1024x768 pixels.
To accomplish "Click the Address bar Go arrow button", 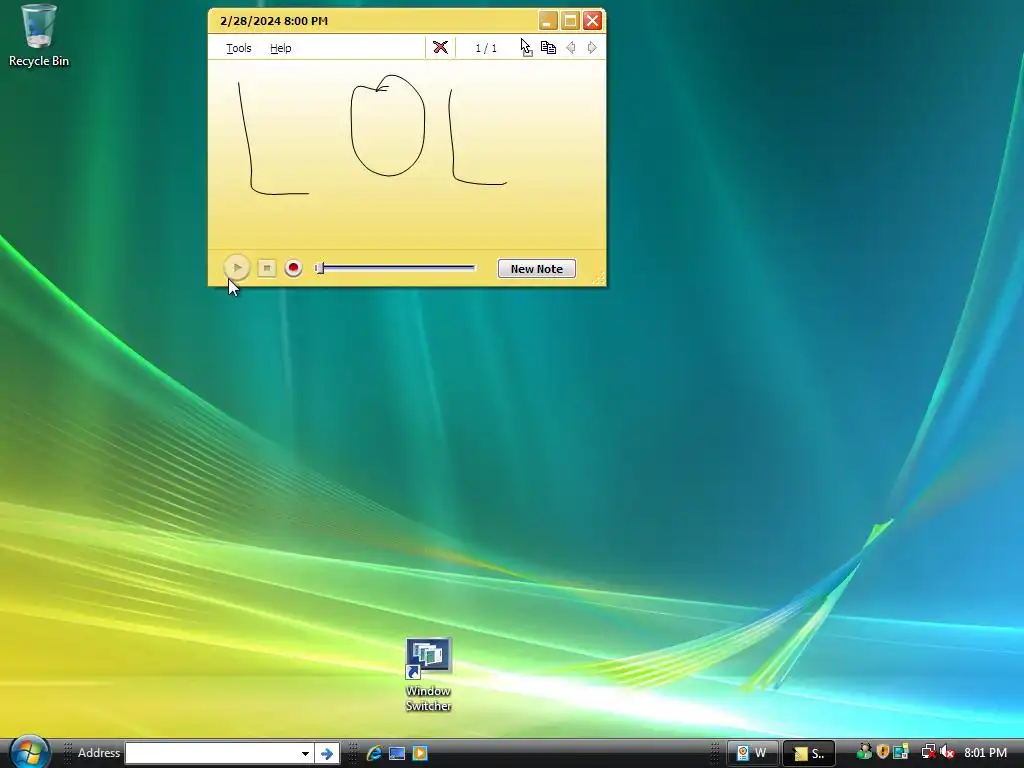I will [x=327, y=753].
